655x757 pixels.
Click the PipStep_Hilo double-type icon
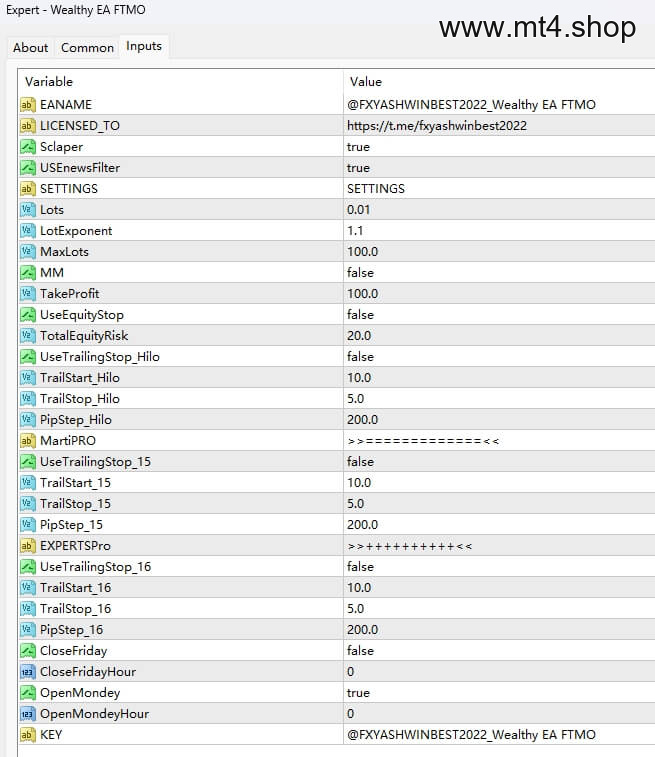28,420
